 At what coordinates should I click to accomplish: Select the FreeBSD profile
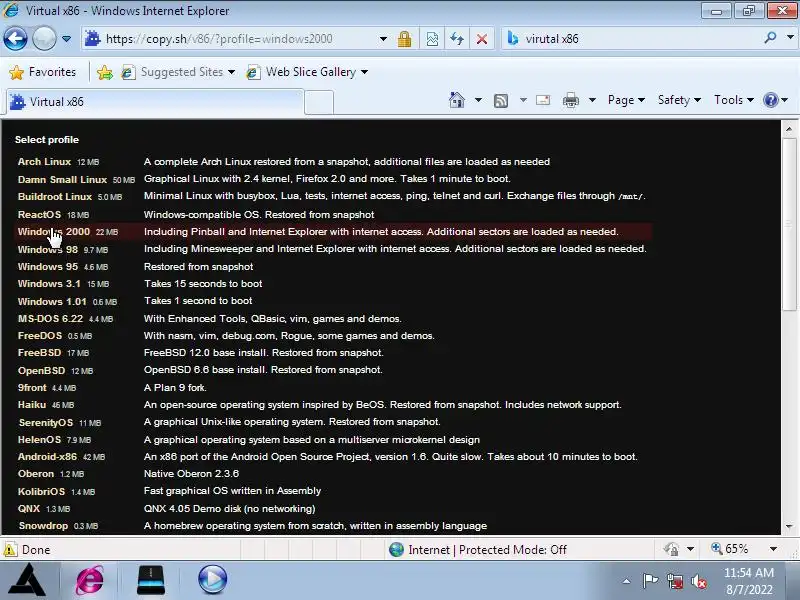(39, 353)
